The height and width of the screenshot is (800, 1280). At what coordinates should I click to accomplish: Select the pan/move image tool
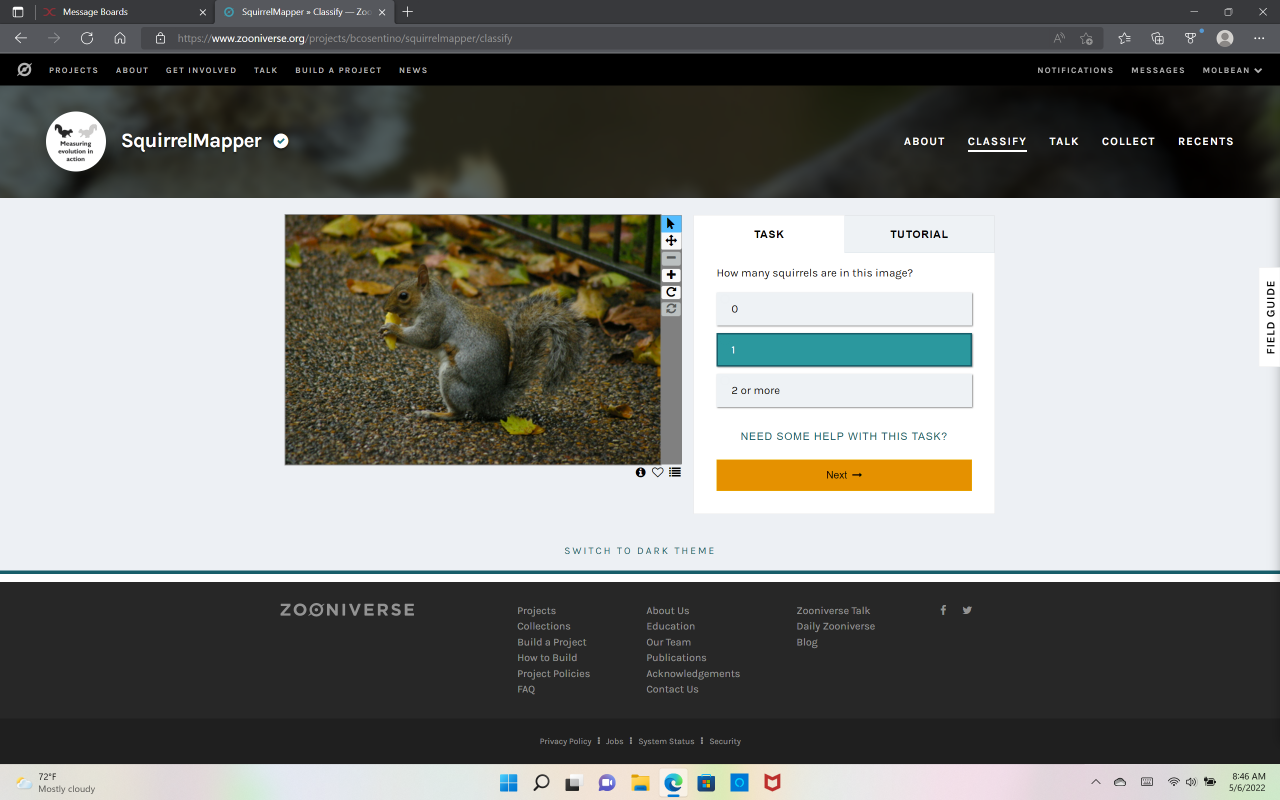coord(671,241)
